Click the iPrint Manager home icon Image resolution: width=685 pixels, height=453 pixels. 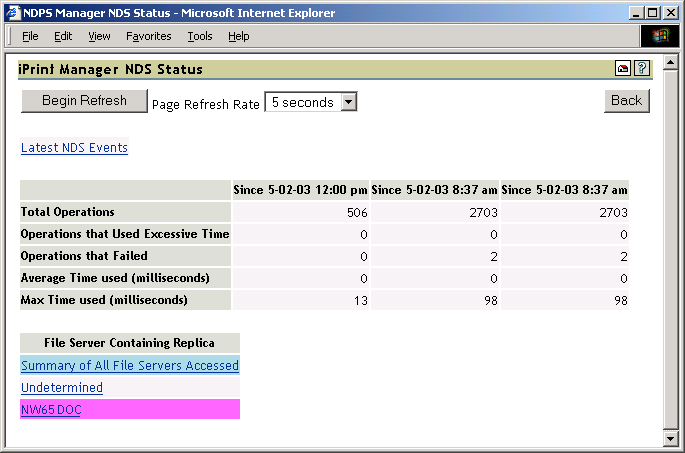click(x=623, y=69)
